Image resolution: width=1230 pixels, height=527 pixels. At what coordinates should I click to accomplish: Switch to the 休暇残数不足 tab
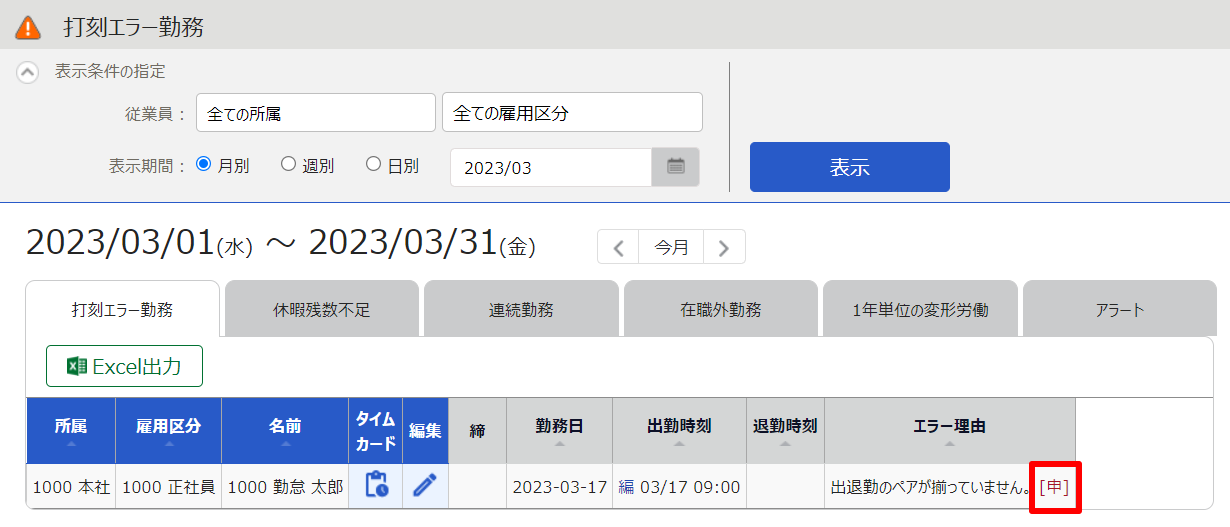click(x=322, y=309)
